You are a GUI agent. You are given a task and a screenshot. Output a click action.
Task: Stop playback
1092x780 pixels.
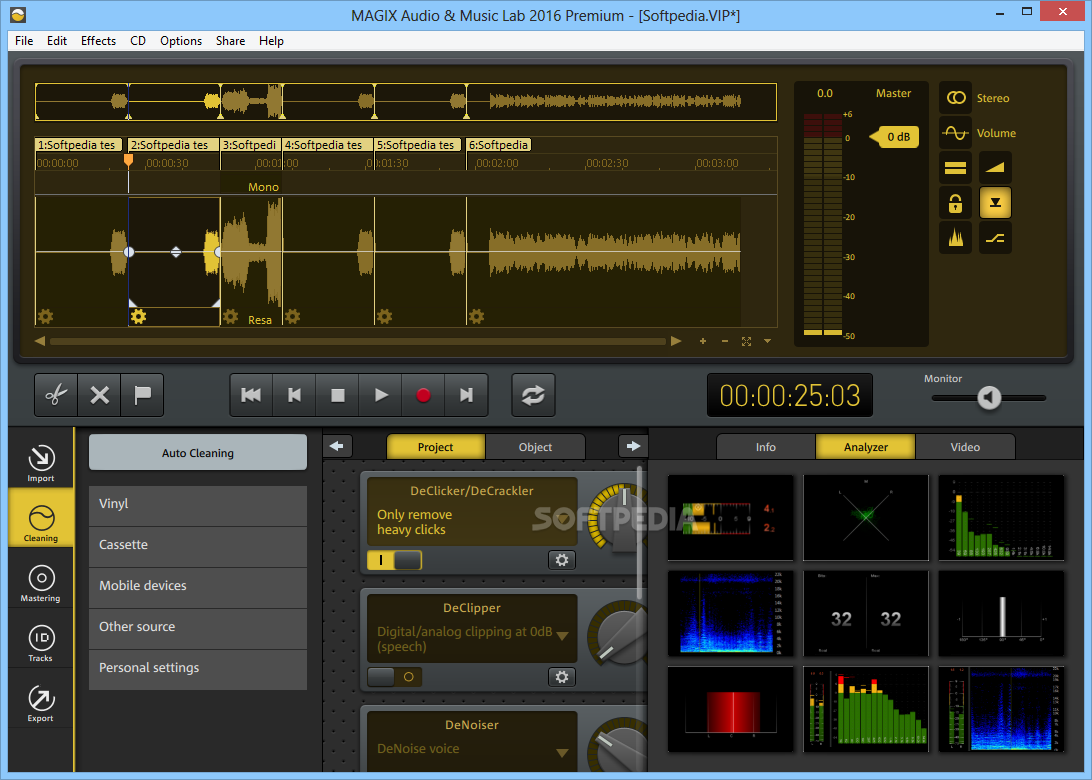(338, 395)
